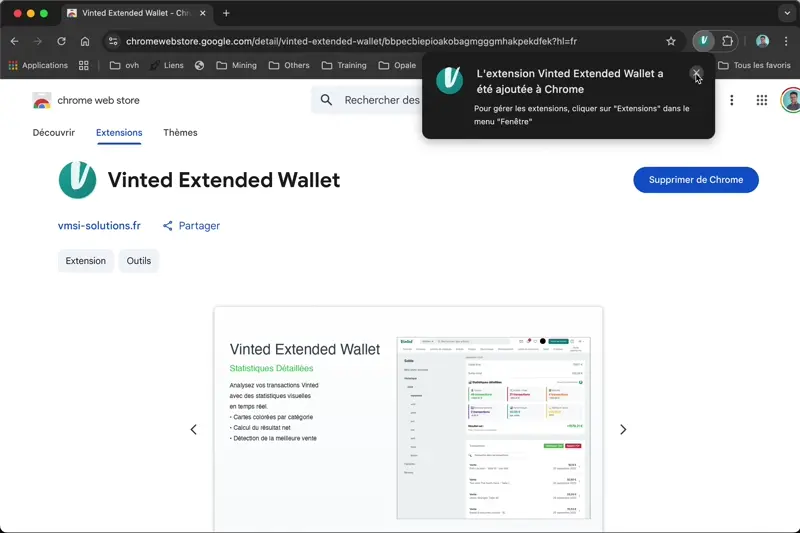
Task: Switch to the Thèmes tab
Action: (x=180, y=133)
